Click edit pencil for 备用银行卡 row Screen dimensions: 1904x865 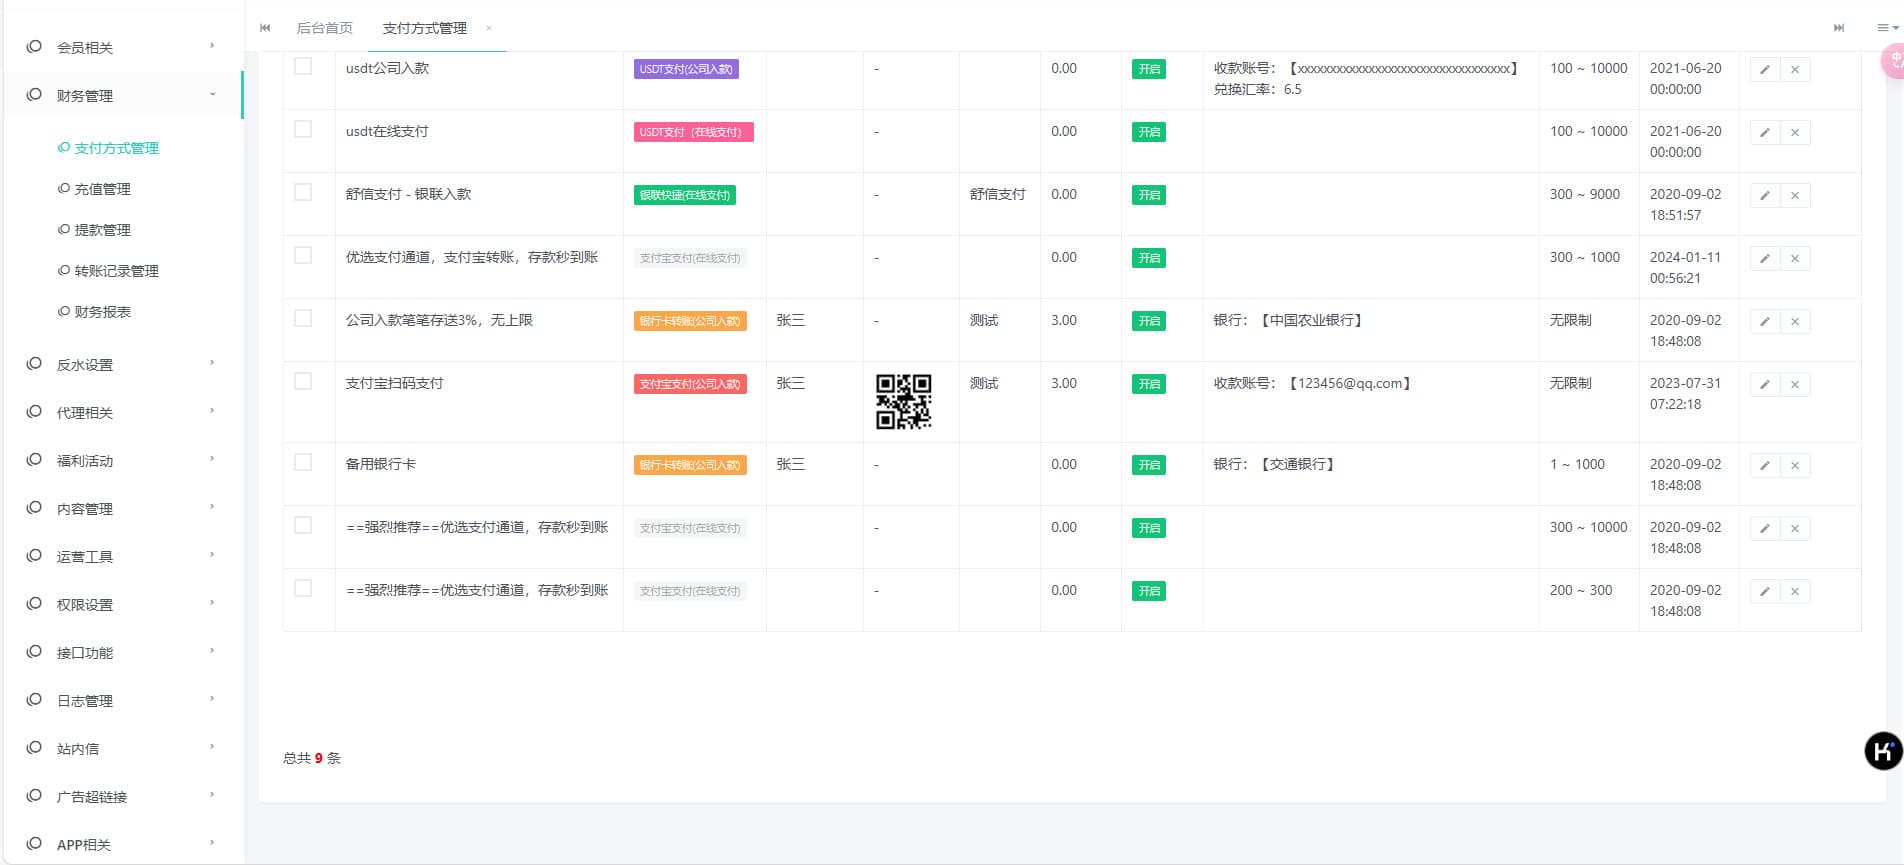pos(1764,466)
